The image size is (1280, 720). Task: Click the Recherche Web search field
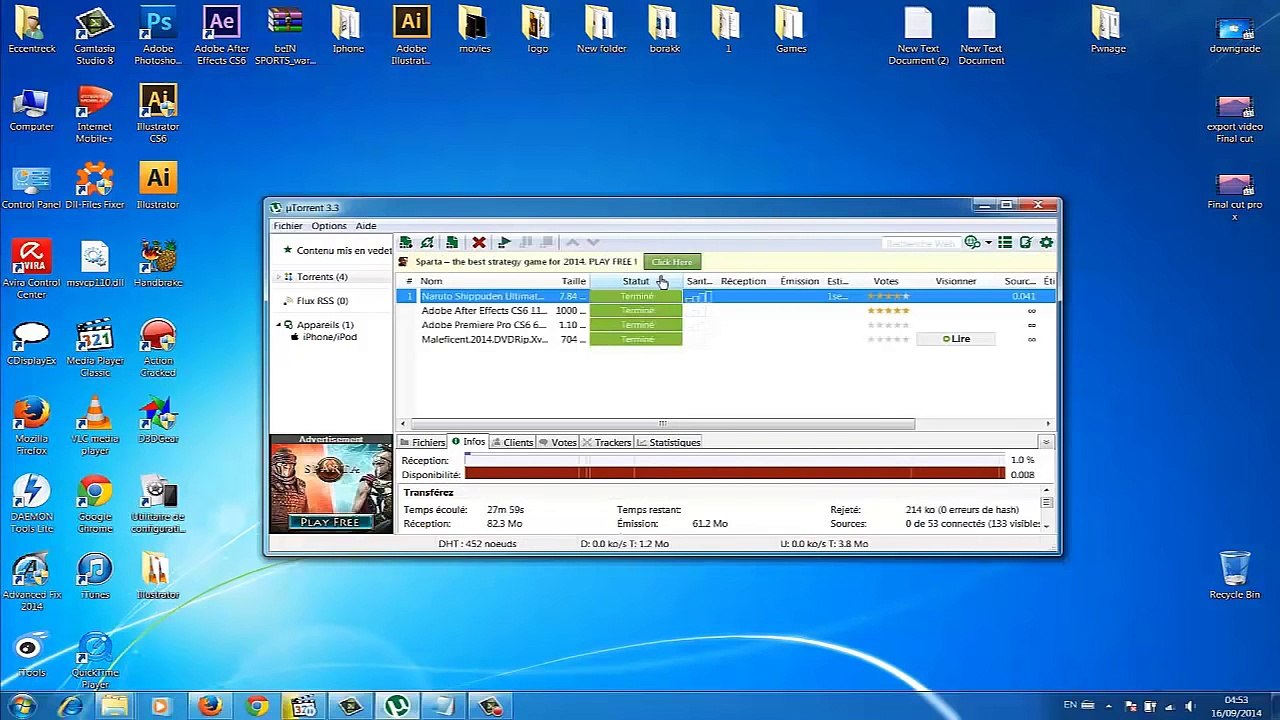click(921, 242)
